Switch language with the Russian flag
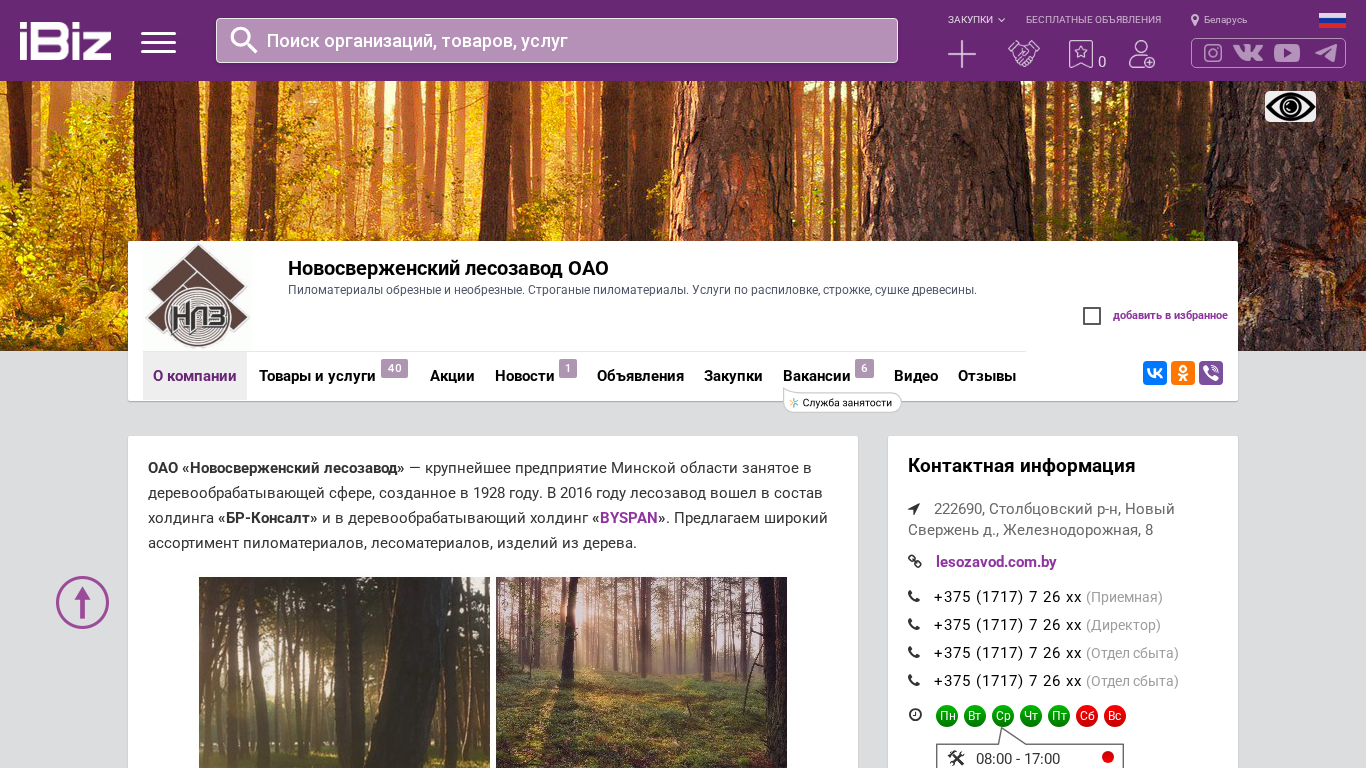1366x768 pixels. 1332,20
